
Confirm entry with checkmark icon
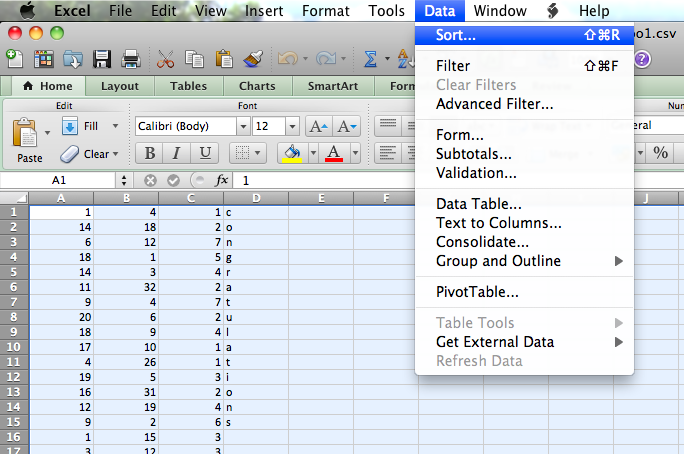click(x=174, y=181)
